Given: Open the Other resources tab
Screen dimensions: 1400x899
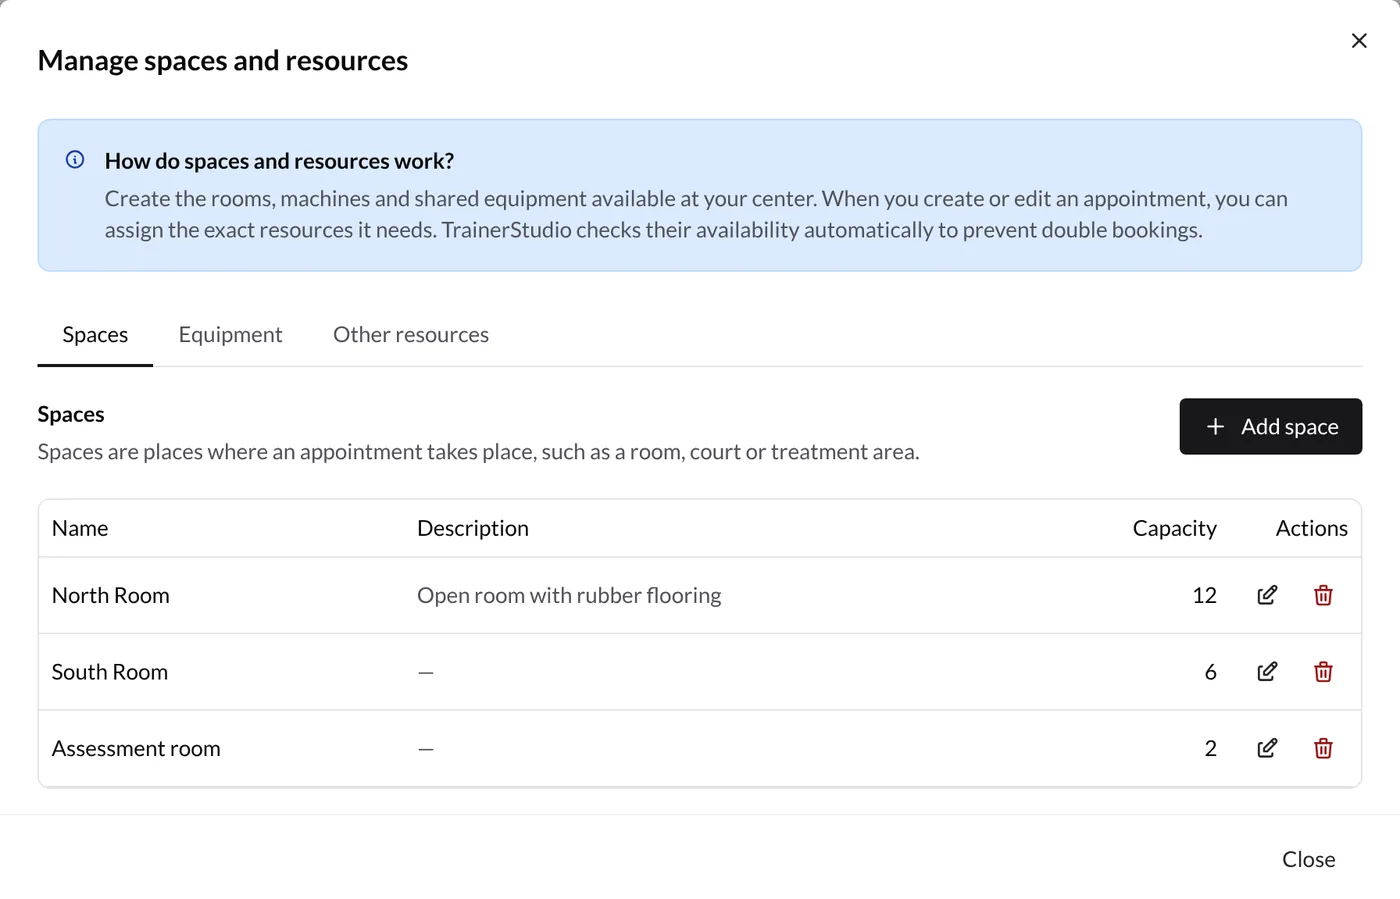Looking at the screenshot, I should click(x=411, y=335).
